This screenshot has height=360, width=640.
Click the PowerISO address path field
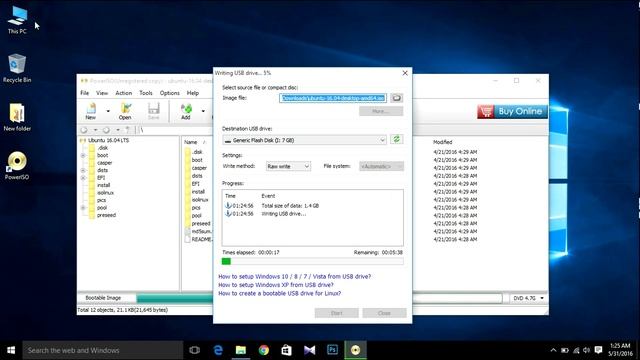click(x=176, y=130)
